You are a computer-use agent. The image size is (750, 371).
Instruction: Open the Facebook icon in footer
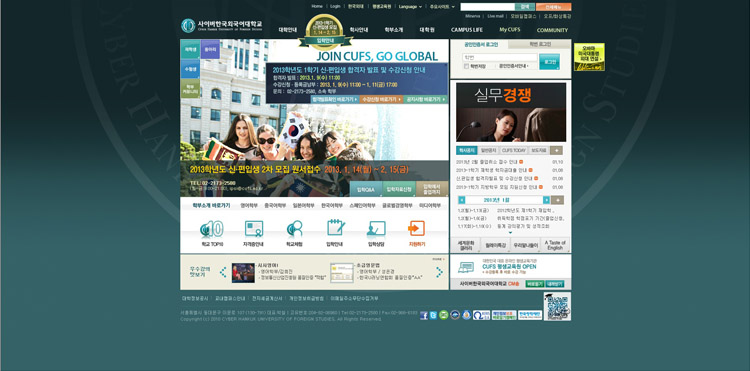(x=424, y=316)
